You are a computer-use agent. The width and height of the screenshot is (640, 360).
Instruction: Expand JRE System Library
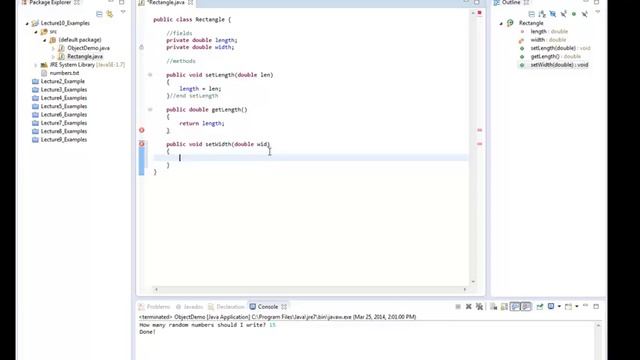click(x=36, y=65)
